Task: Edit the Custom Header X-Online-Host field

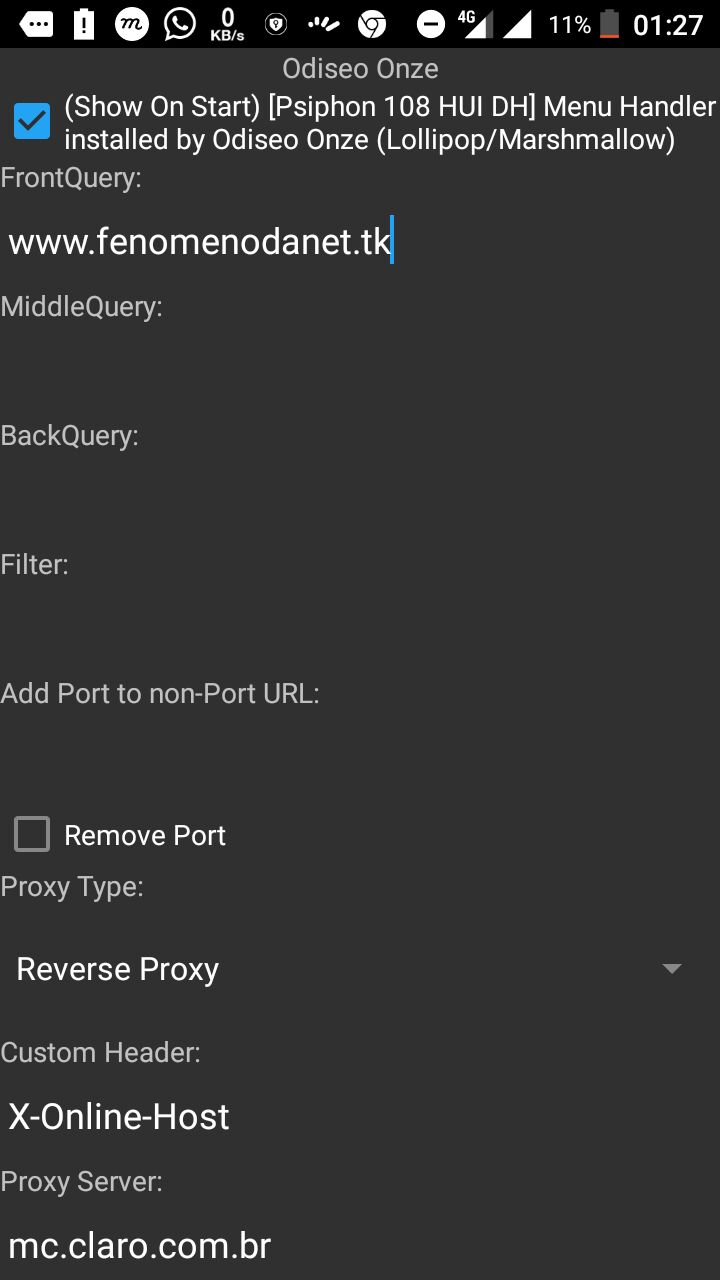Action: click(x=360, y=1117)
